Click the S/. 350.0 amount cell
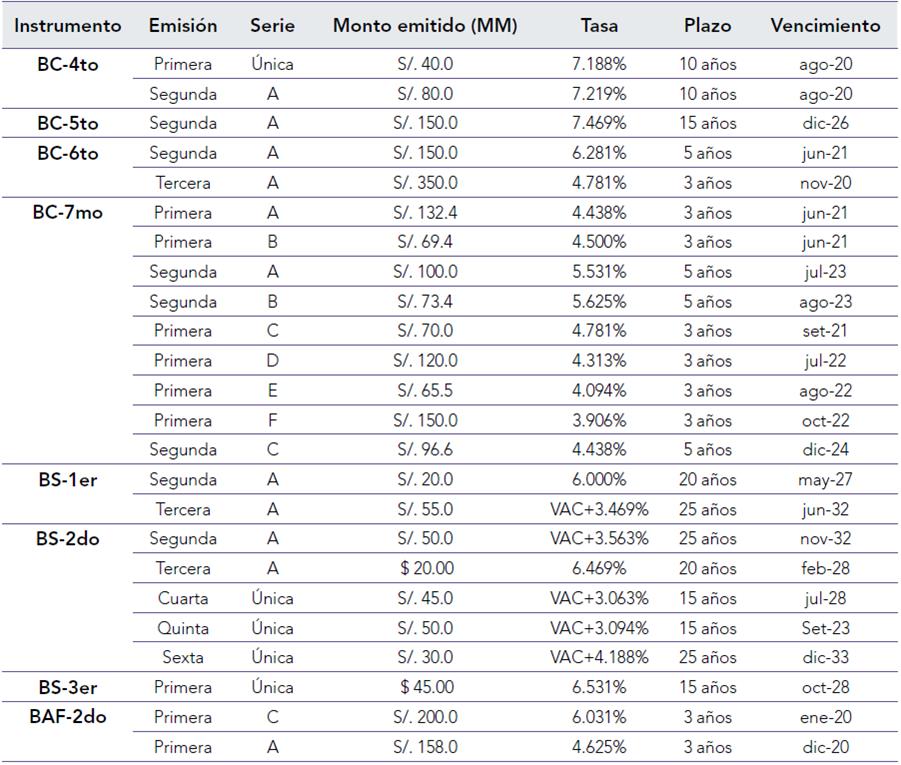901x765 pixels. (x=425, y=183)
